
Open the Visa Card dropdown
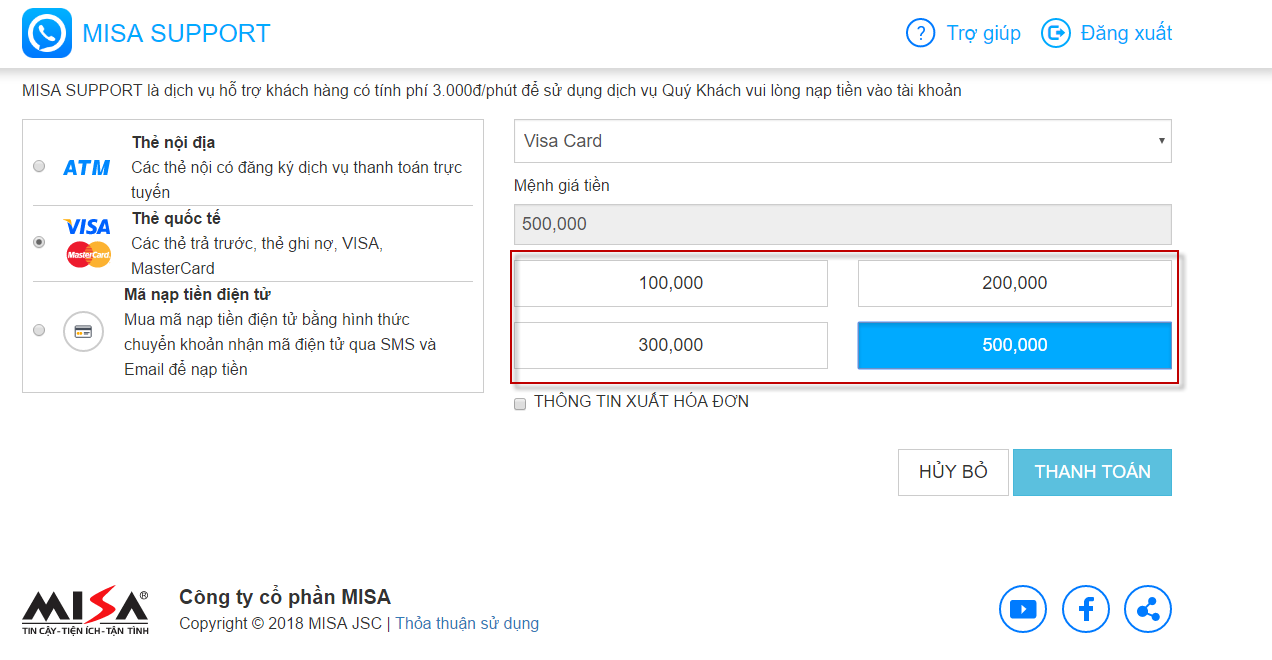coord(843,141)
